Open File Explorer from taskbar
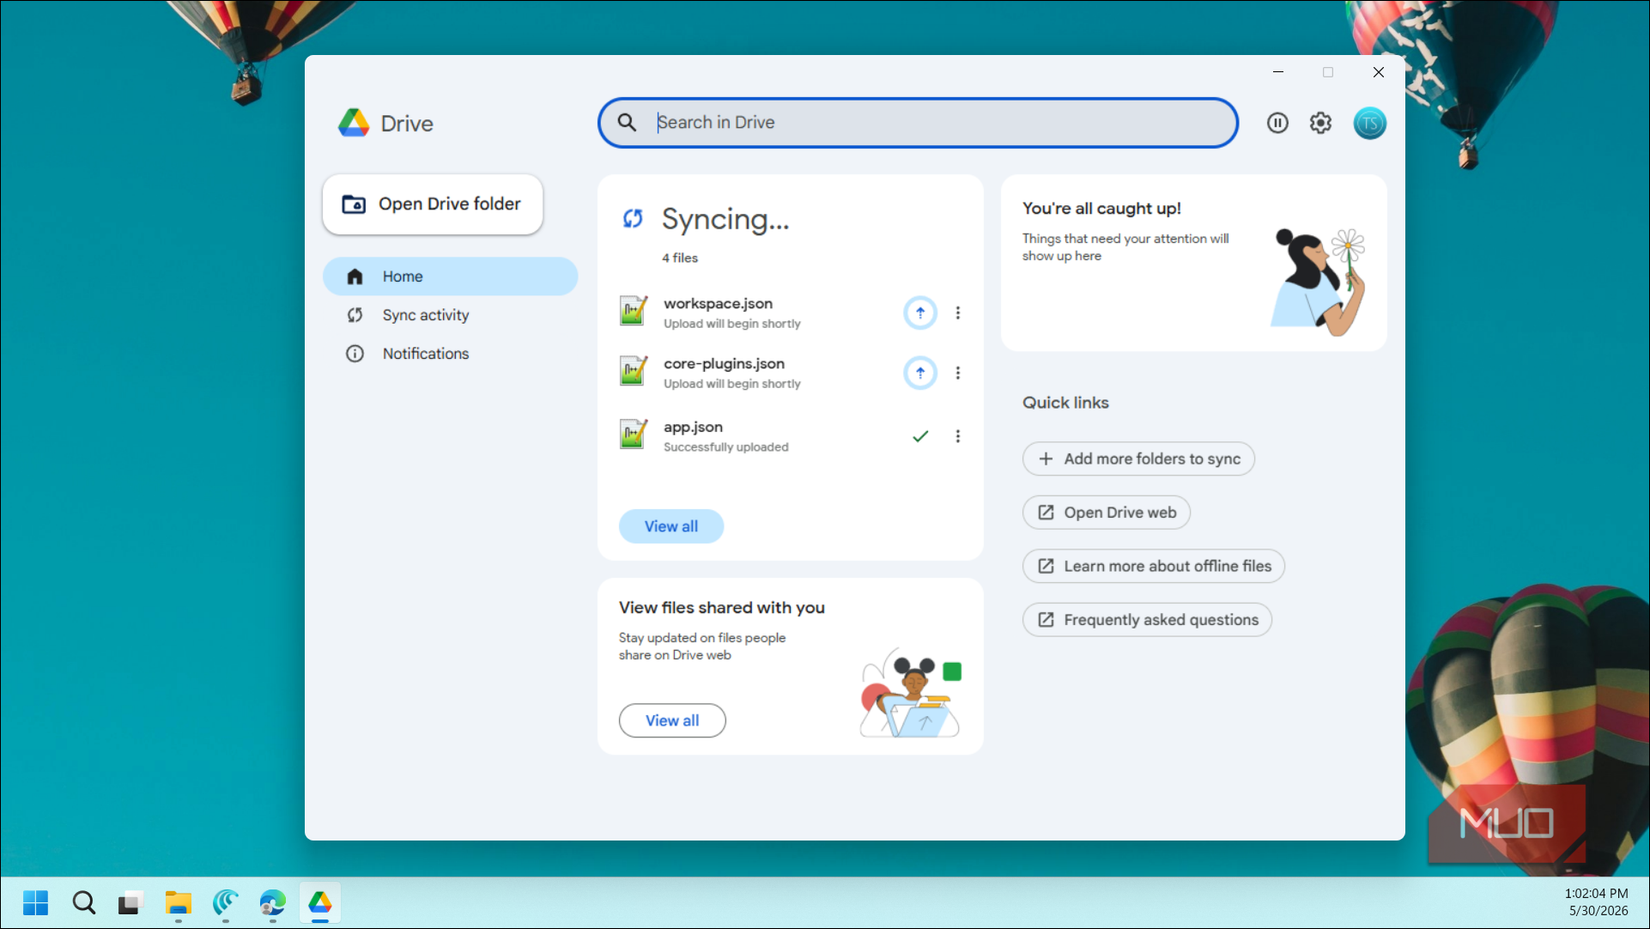This screenshot has width=1650, height=929. point(178,903)
